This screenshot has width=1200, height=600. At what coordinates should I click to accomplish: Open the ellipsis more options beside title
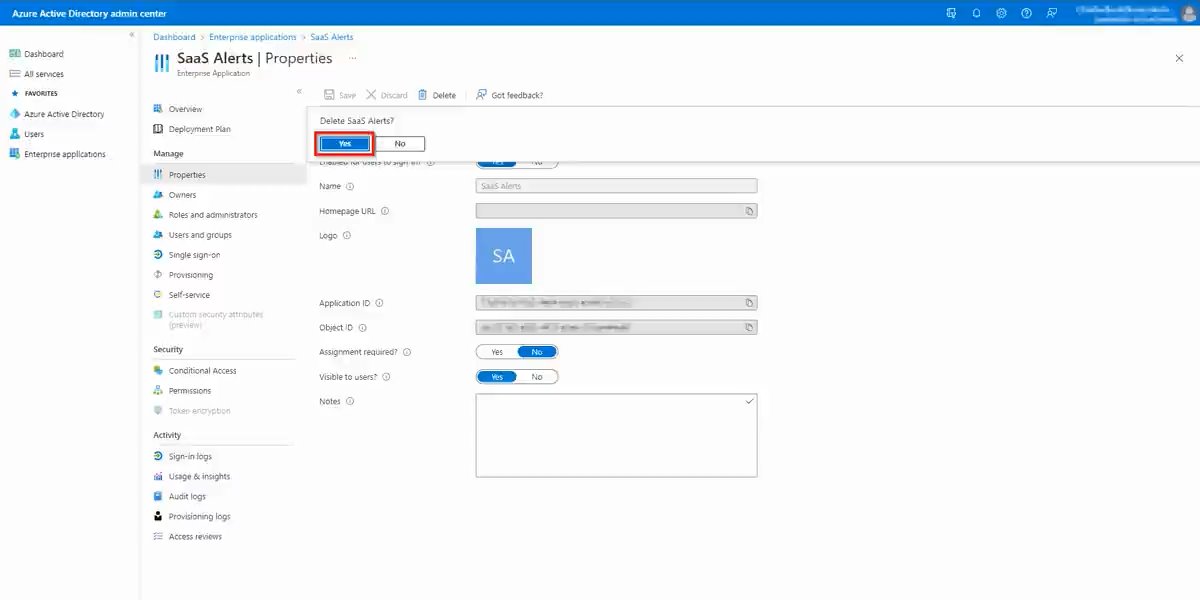coord(352,59)
